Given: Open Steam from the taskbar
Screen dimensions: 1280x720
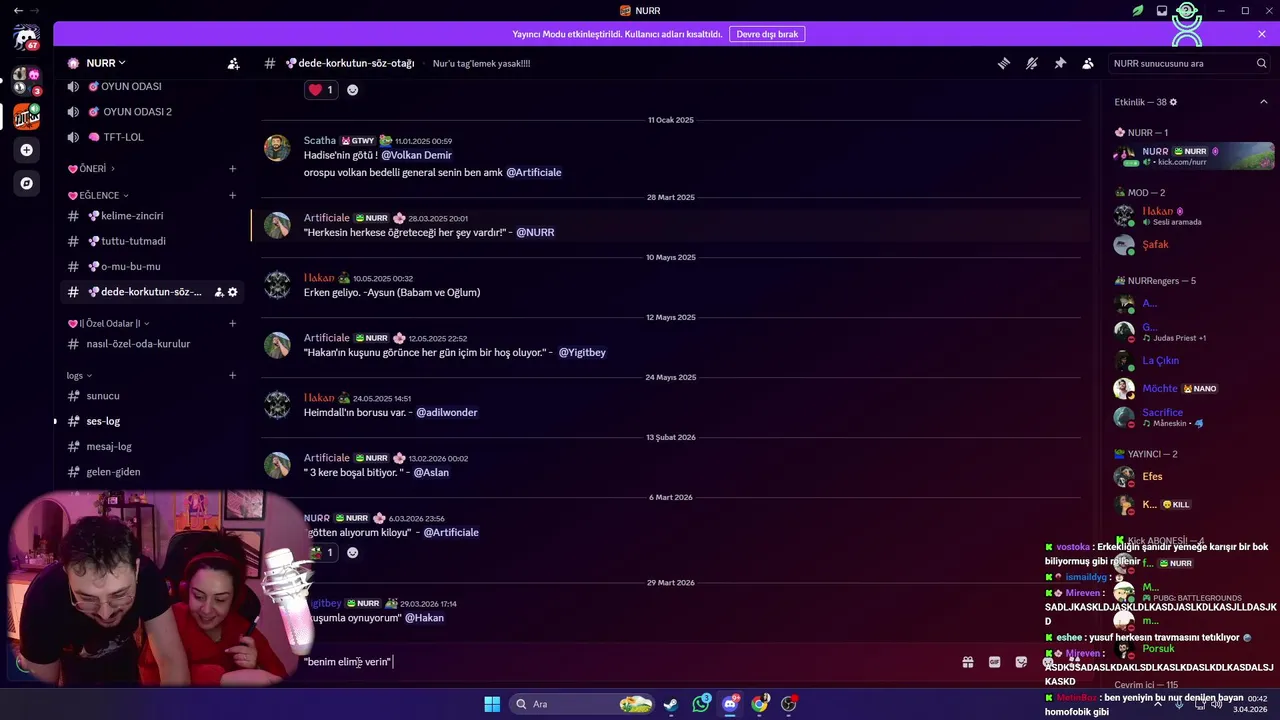Looking at the screenshot, I should pos(671,704).
